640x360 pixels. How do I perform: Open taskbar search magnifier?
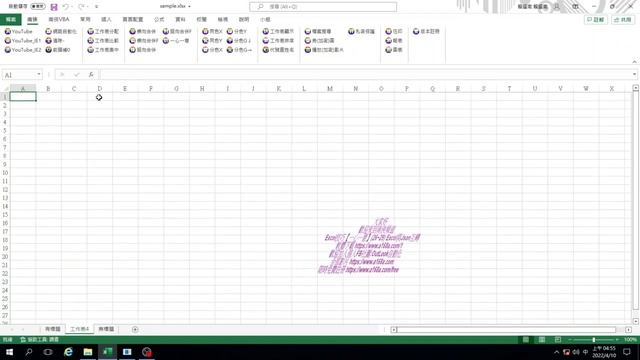point(29,352)
